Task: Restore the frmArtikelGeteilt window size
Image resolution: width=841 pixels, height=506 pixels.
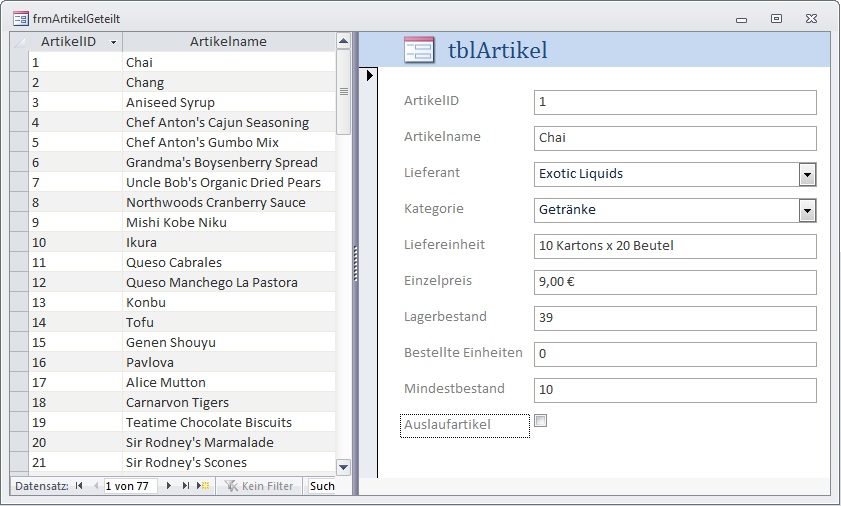Action: click(x=776, y=19)
